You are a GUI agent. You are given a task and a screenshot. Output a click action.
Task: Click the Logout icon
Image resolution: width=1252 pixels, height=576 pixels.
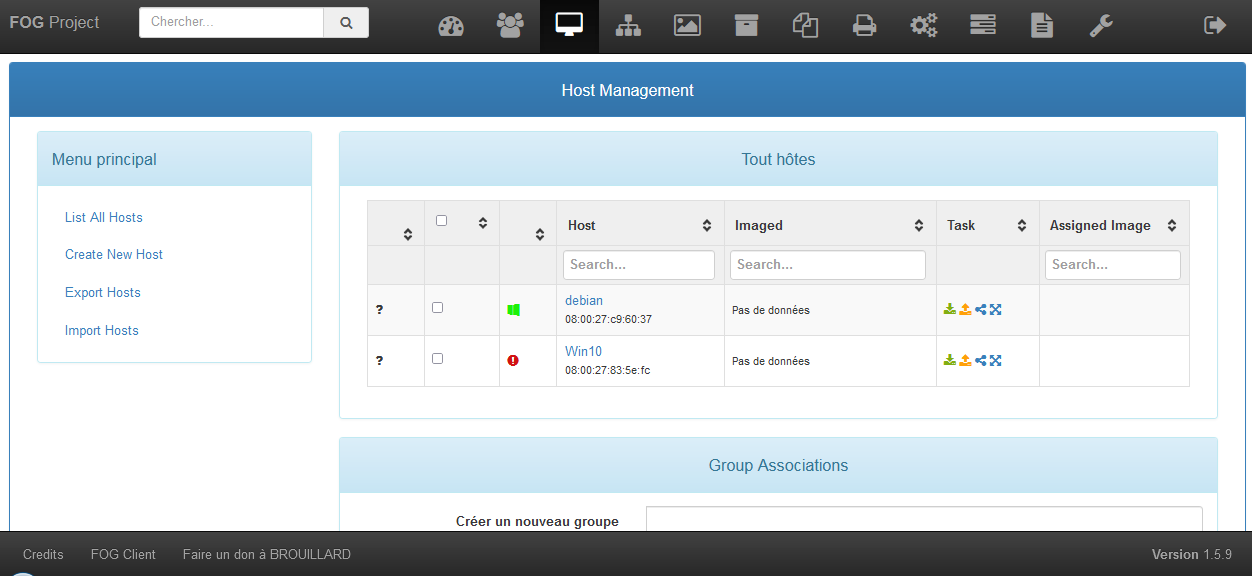pos(1215,26)
